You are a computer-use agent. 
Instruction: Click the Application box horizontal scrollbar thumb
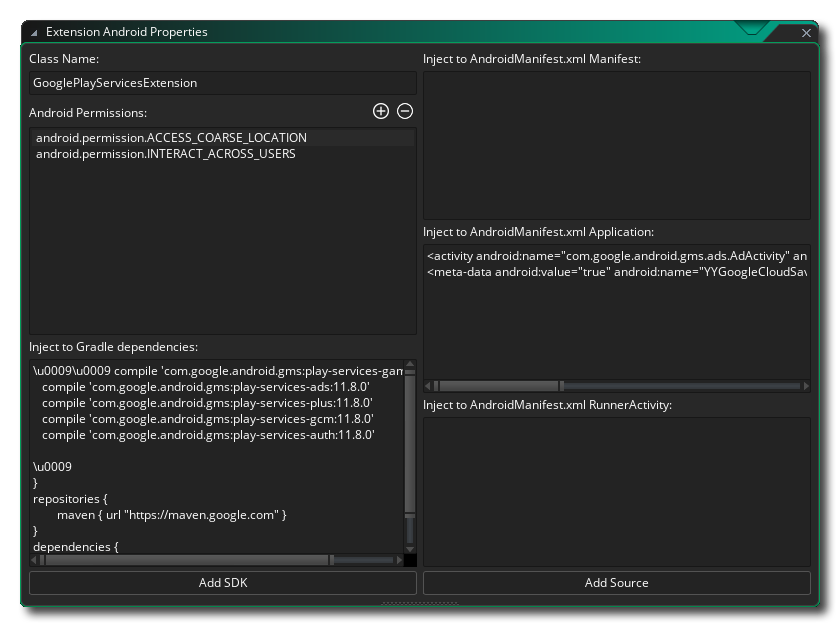click(499, 386)
